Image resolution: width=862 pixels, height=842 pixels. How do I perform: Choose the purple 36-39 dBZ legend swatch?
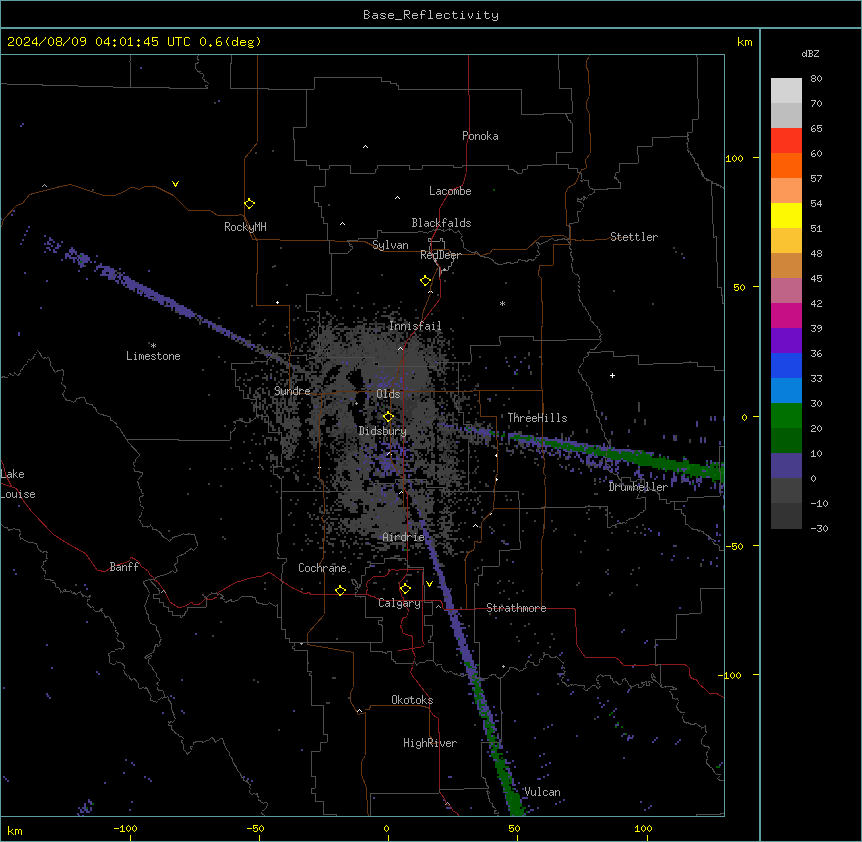(x=786, y=341)
